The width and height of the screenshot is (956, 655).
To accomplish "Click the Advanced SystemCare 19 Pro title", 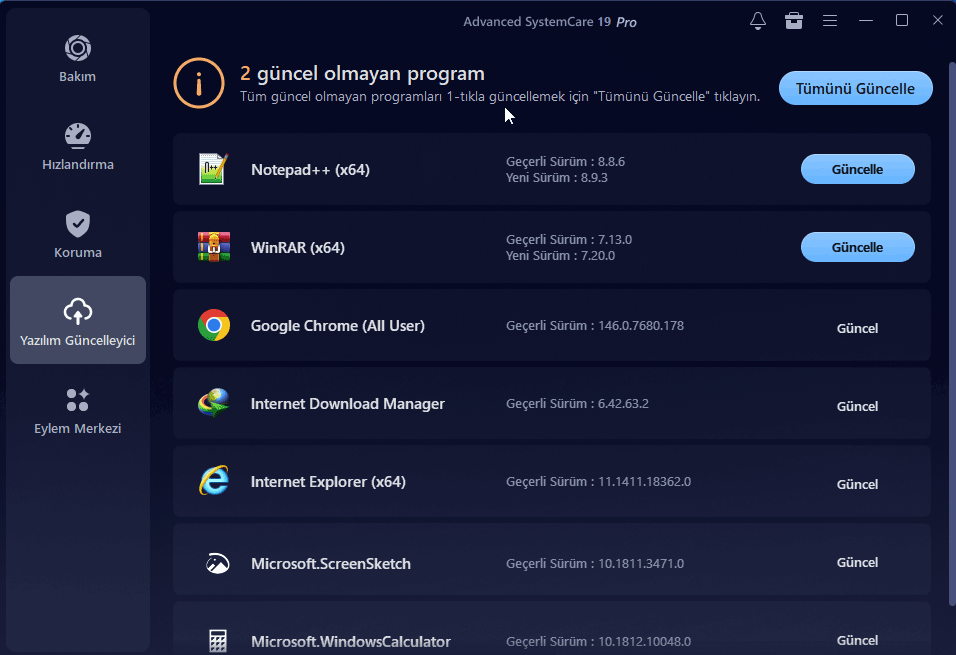I will click(550, 22).
